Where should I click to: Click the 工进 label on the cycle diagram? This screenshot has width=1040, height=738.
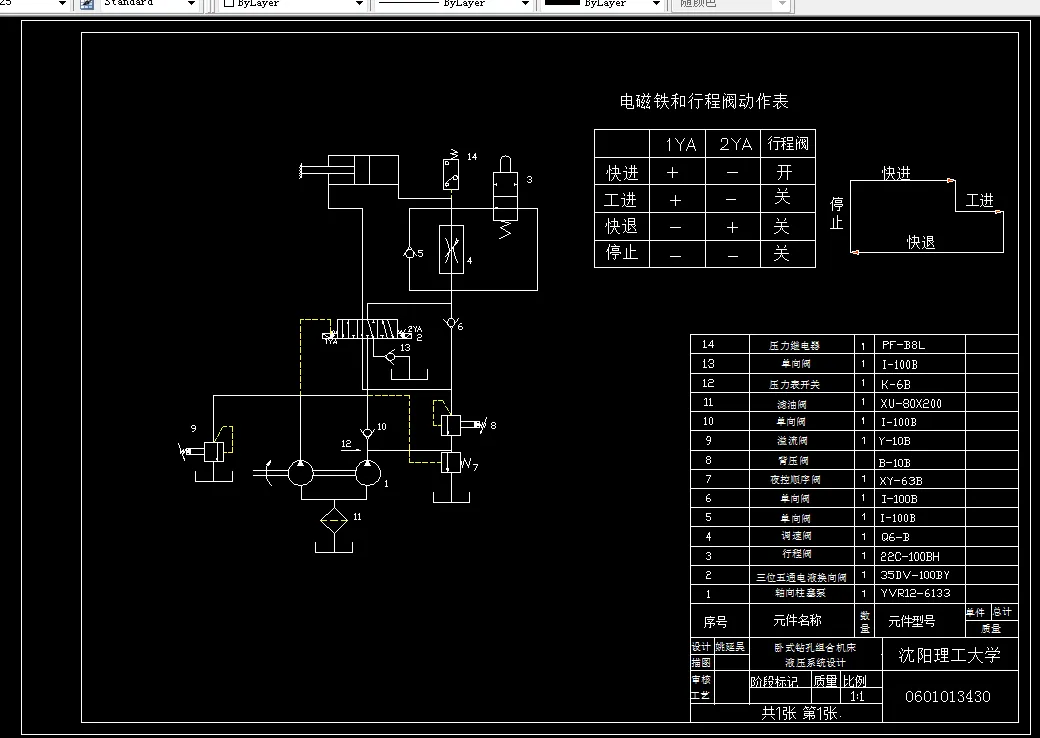(980, 200)
